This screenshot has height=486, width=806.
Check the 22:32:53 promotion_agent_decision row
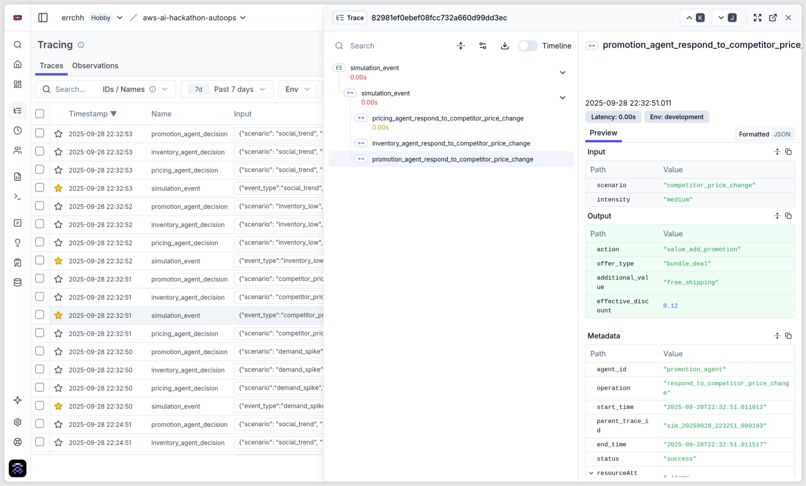tap(40, 133)
